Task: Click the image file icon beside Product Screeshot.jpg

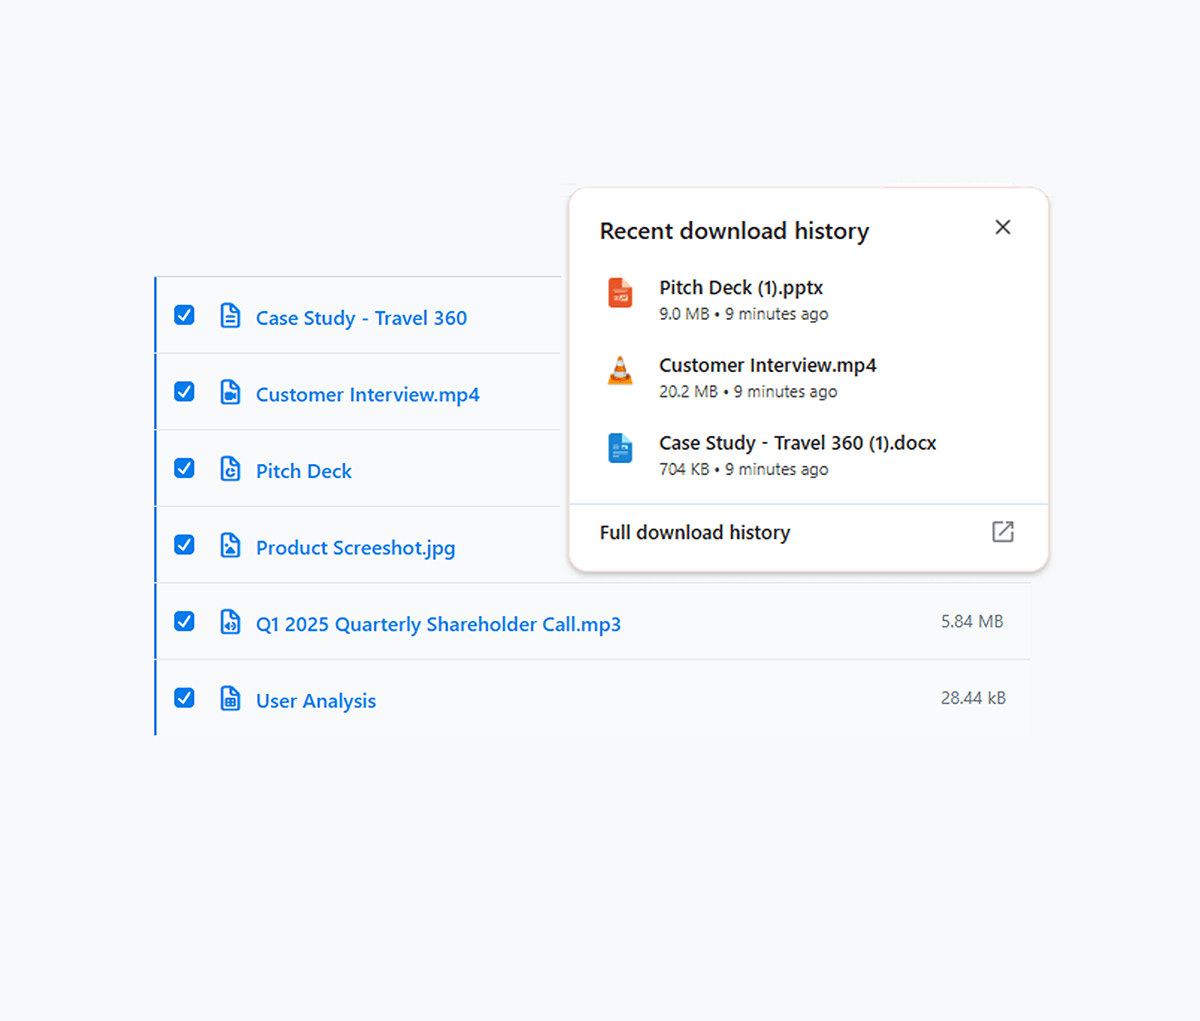Action: click(230, 545)
